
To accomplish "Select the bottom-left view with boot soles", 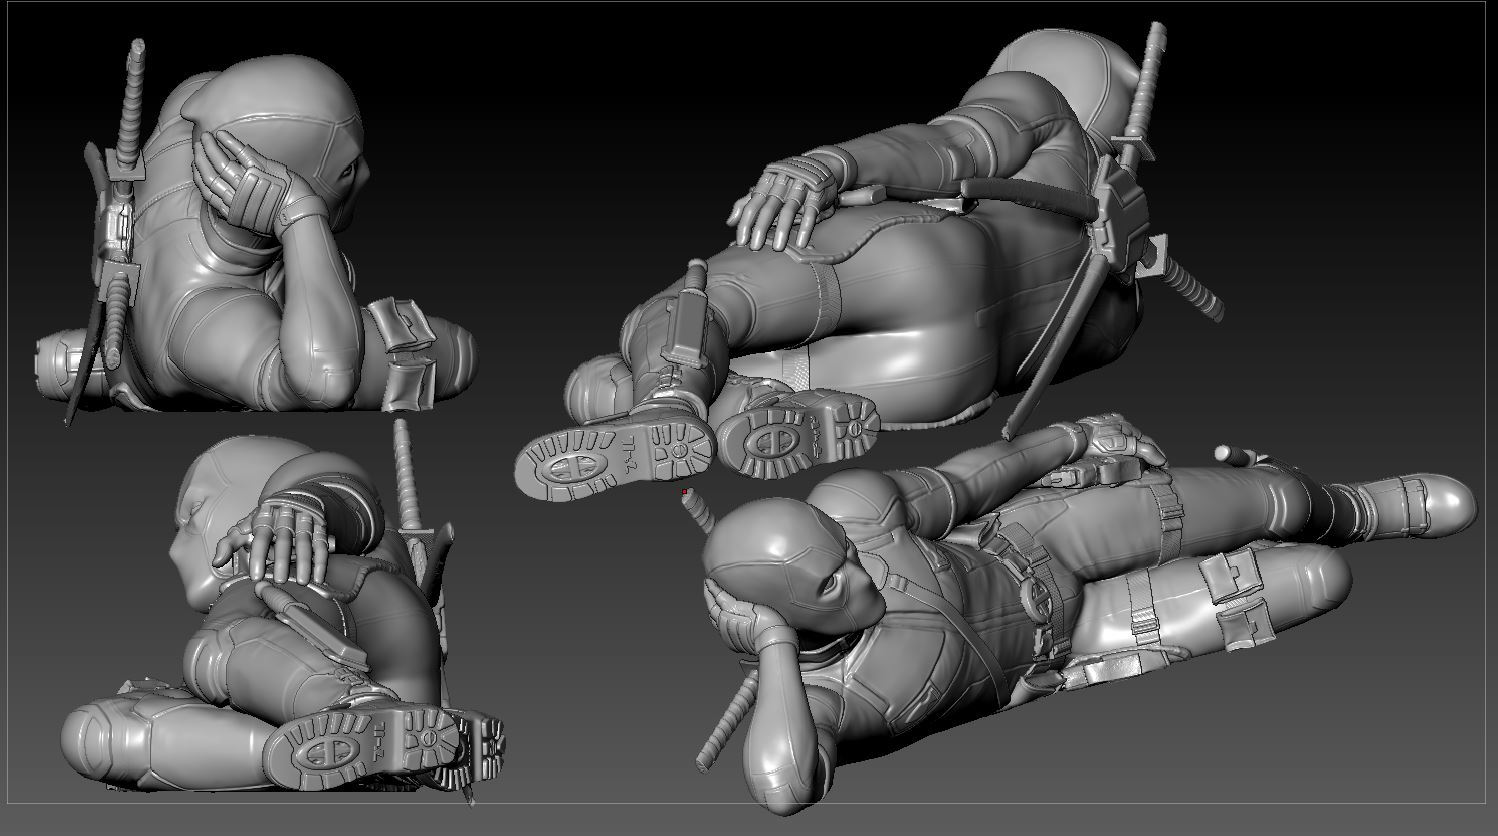I will (283, 610).
